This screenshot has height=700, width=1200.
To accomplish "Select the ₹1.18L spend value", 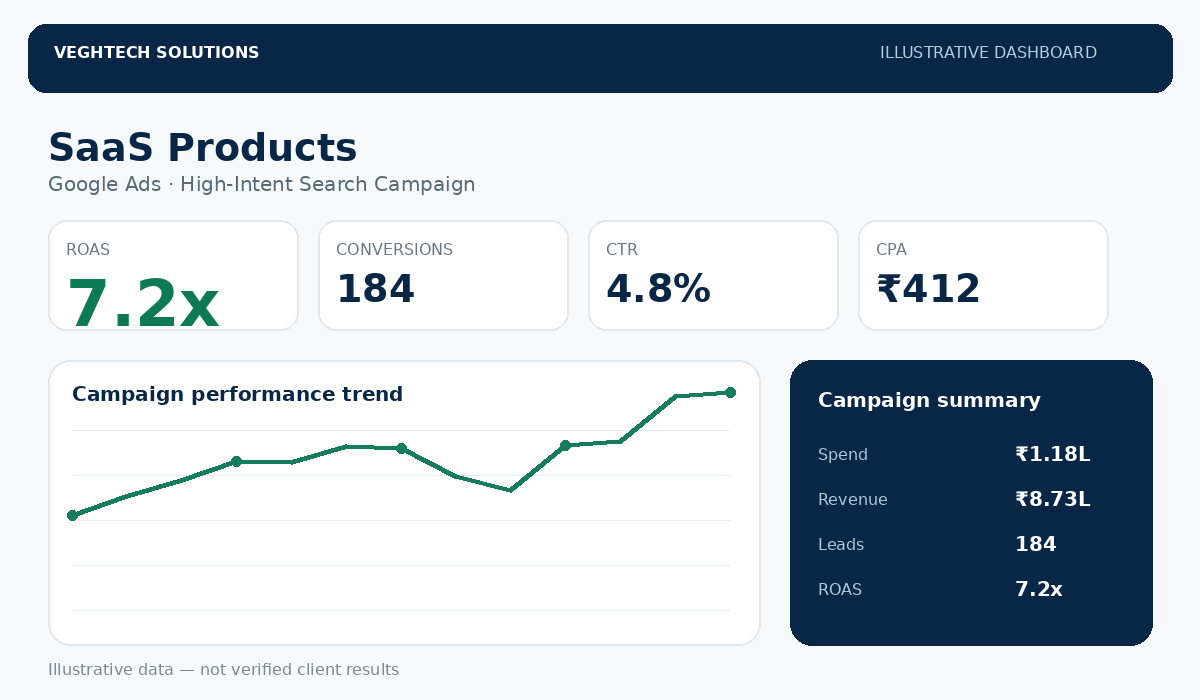I will (1052, 455).
